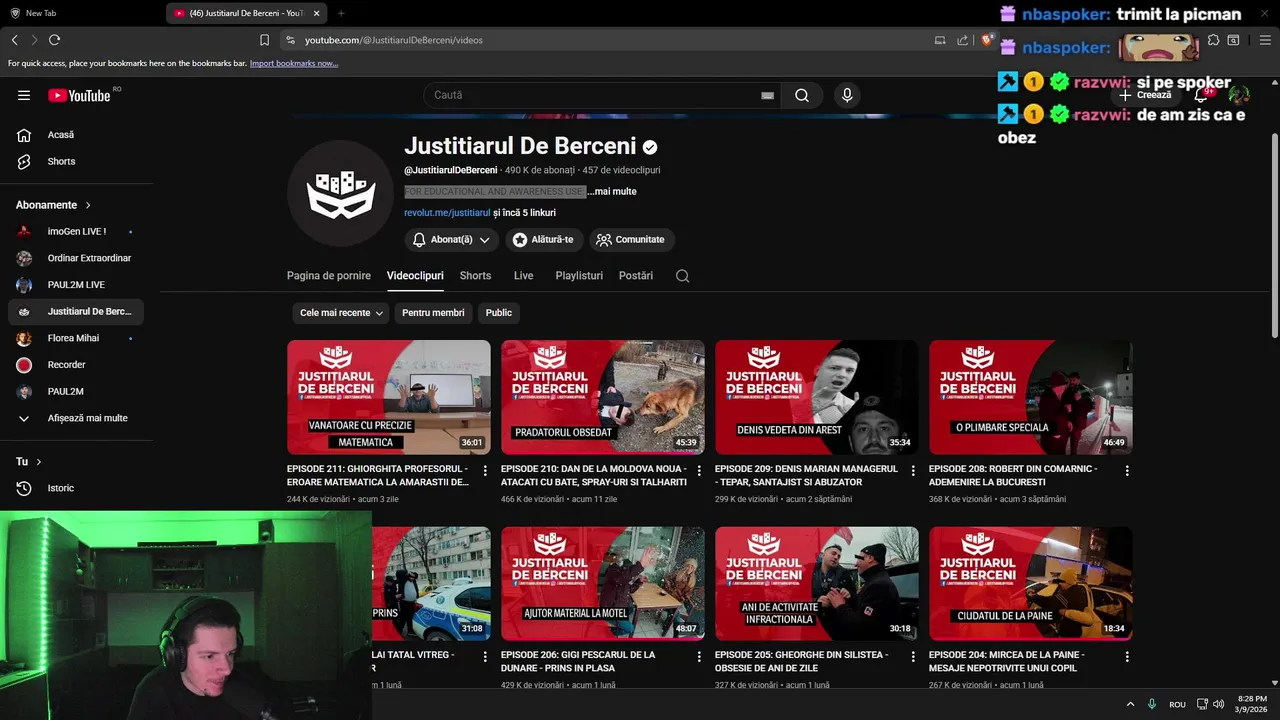Screen dimensions: 1280x720
Task: Click the microphone icon in system tray
Action: pyautogui.click(x=1152, y=704)
